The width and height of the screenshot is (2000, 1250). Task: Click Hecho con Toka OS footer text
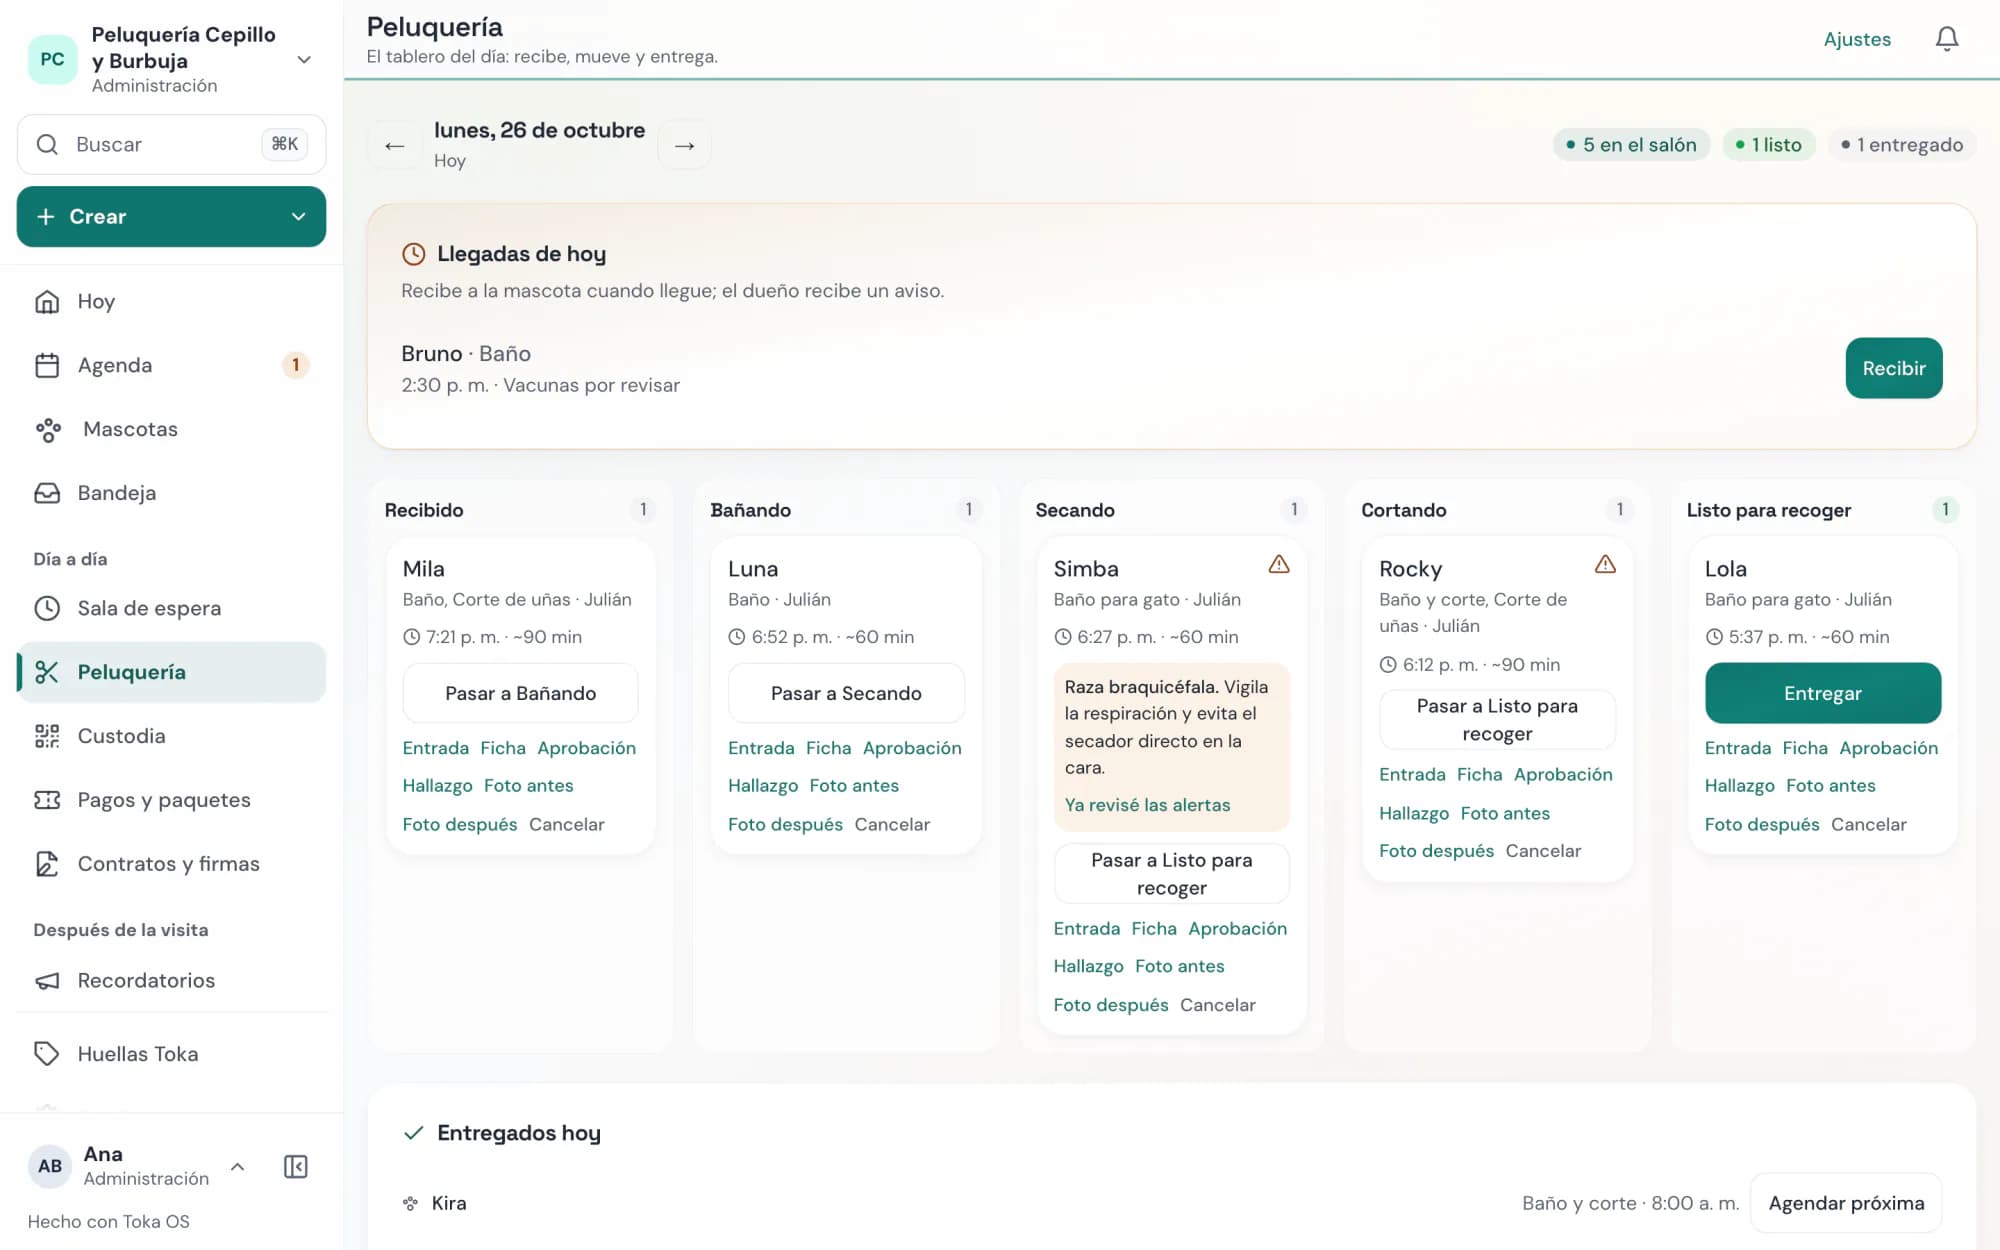[x=108, y=1221]
